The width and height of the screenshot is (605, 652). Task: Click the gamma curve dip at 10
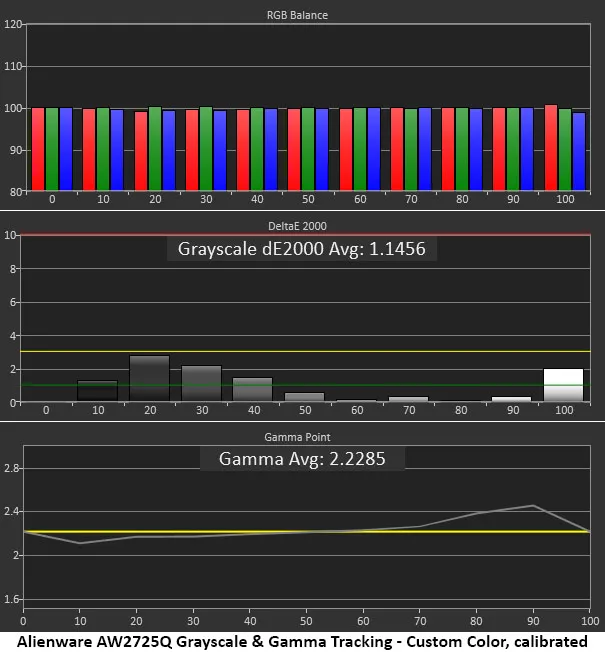80,543
